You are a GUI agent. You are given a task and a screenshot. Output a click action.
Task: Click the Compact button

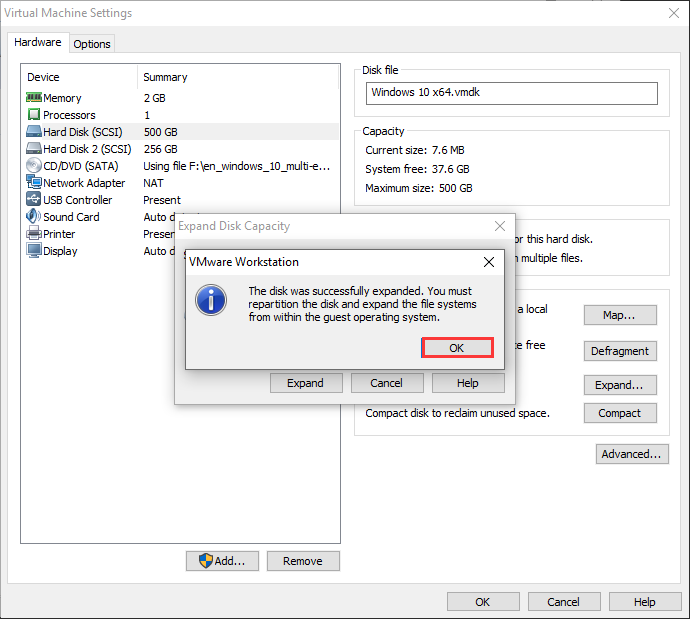620,413
